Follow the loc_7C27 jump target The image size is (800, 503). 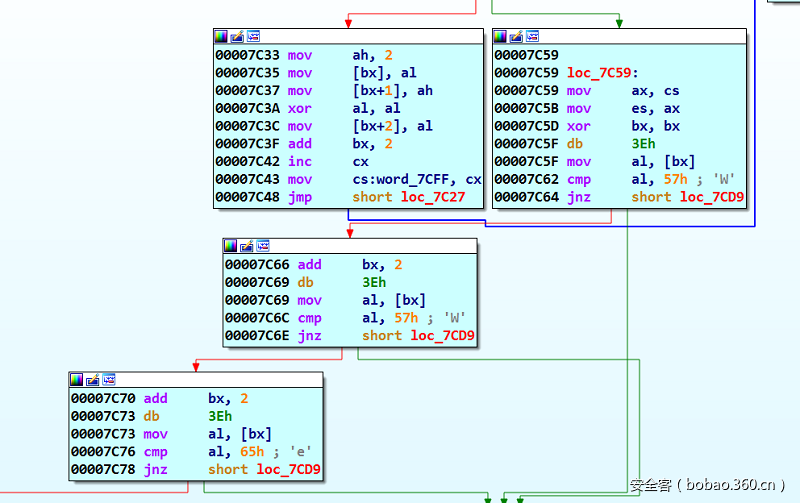click(435, 197)
